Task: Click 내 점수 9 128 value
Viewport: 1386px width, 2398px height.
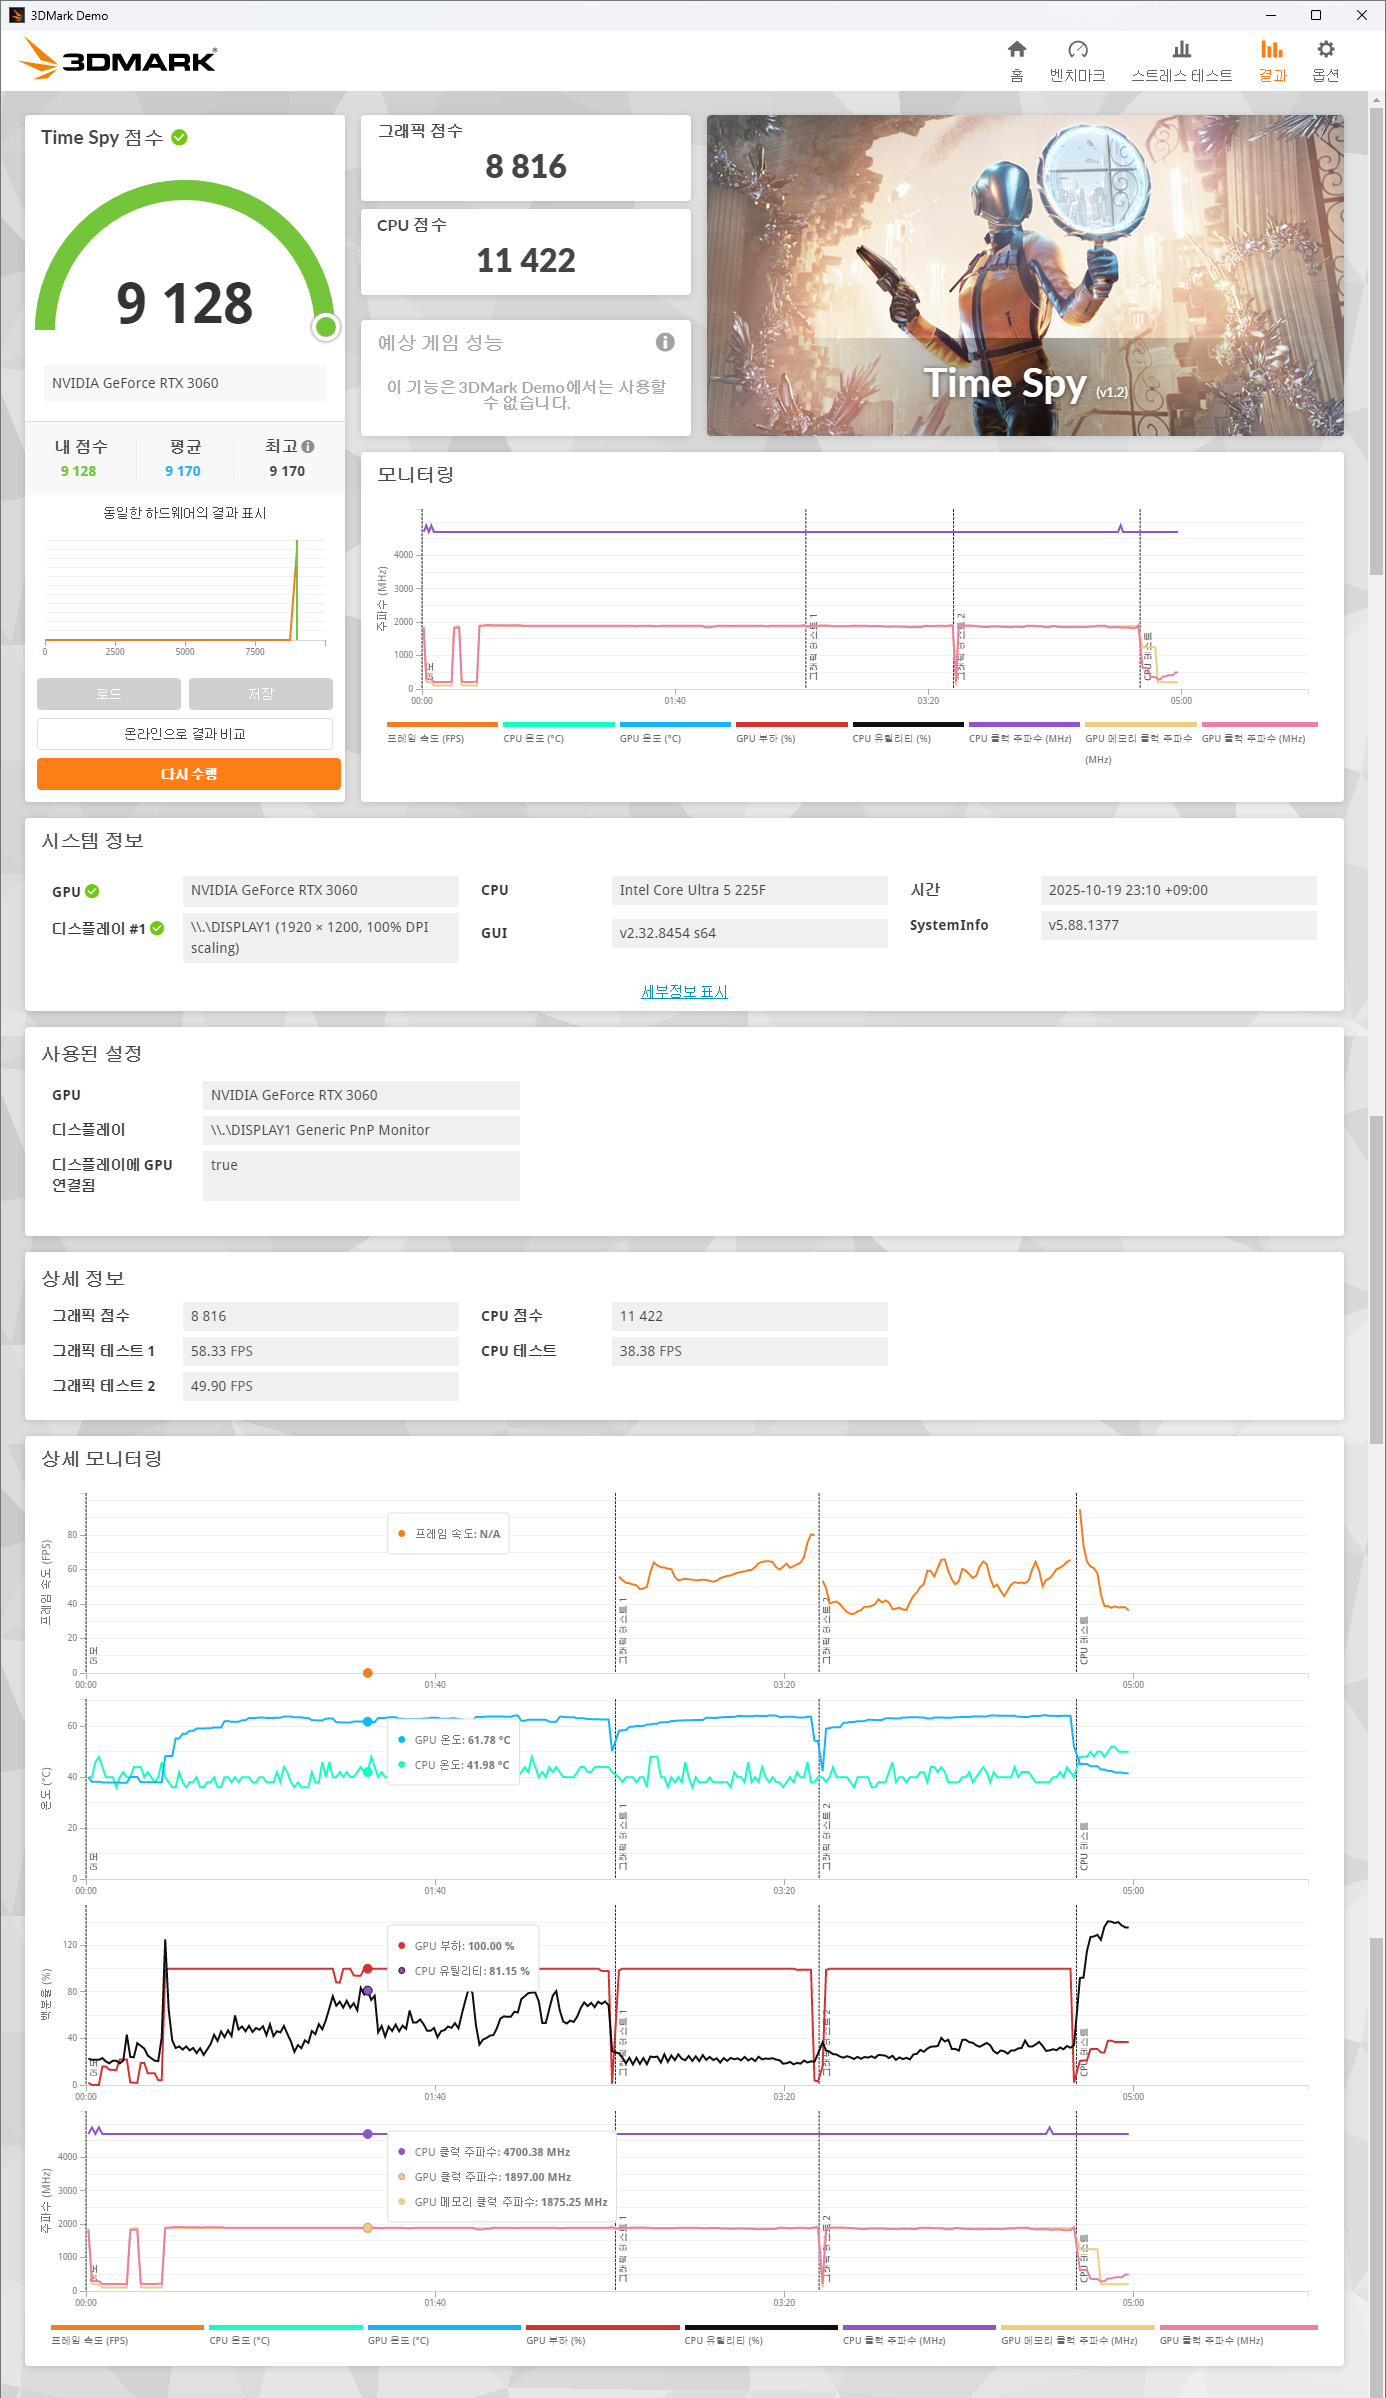Action: click(78, 471)
